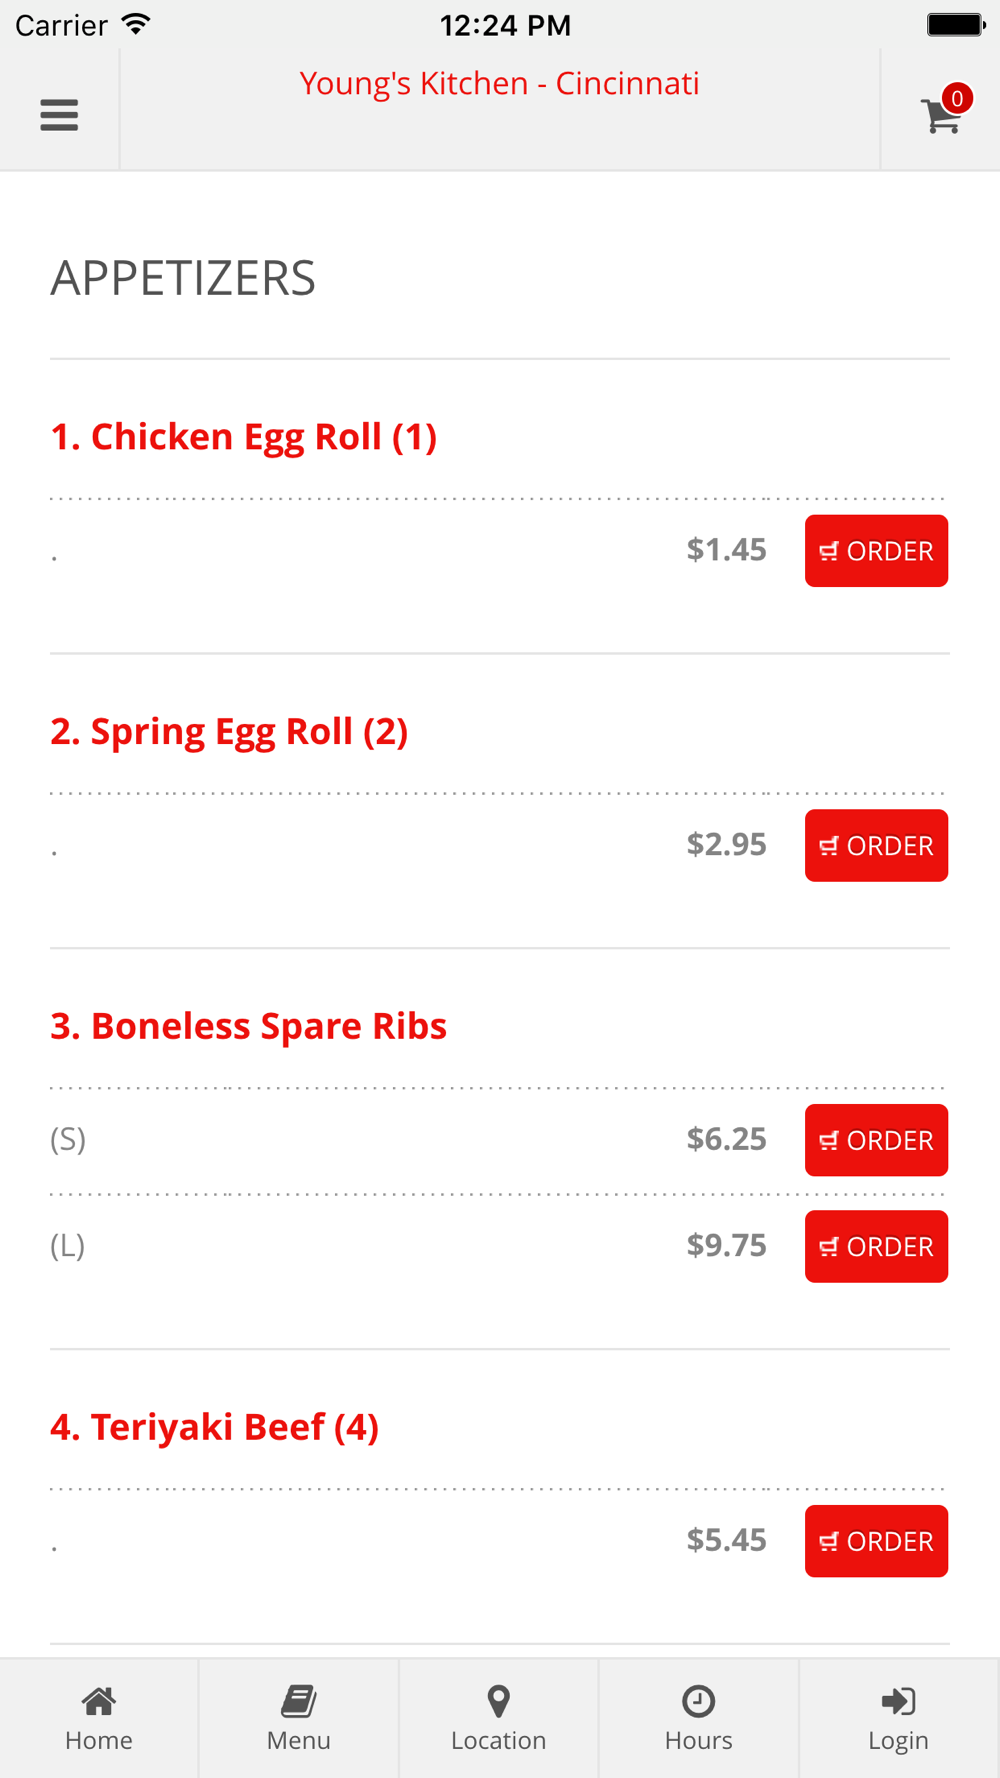Order the Chicken Egg Roll for $1.45
The image size is (1000, 1778).
tap(876, 551)
